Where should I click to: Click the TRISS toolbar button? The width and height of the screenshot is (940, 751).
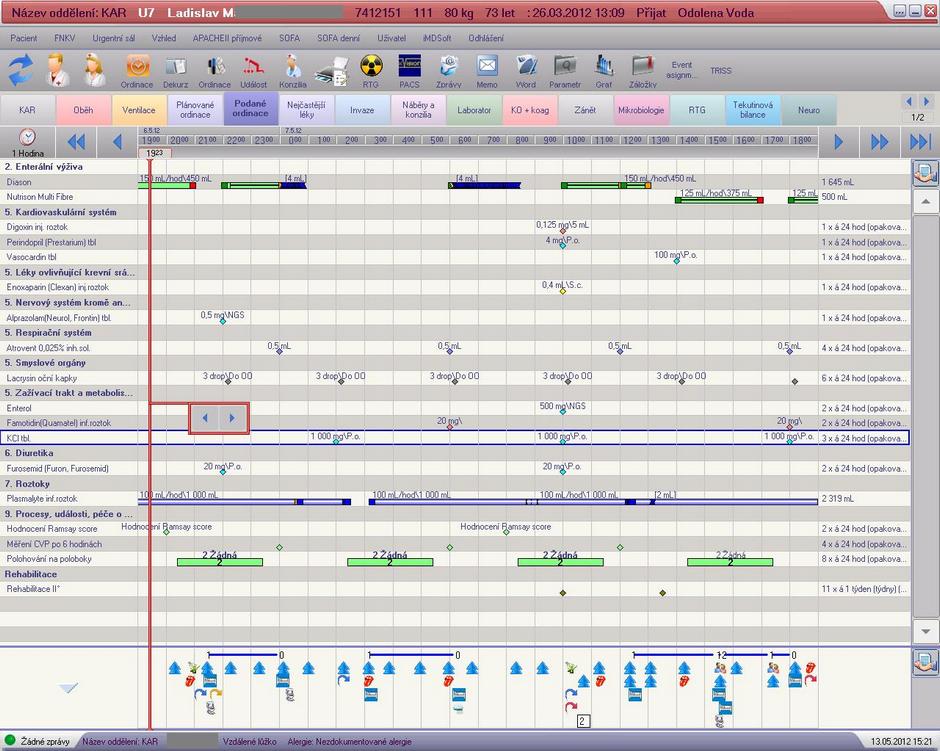point(720,71)
